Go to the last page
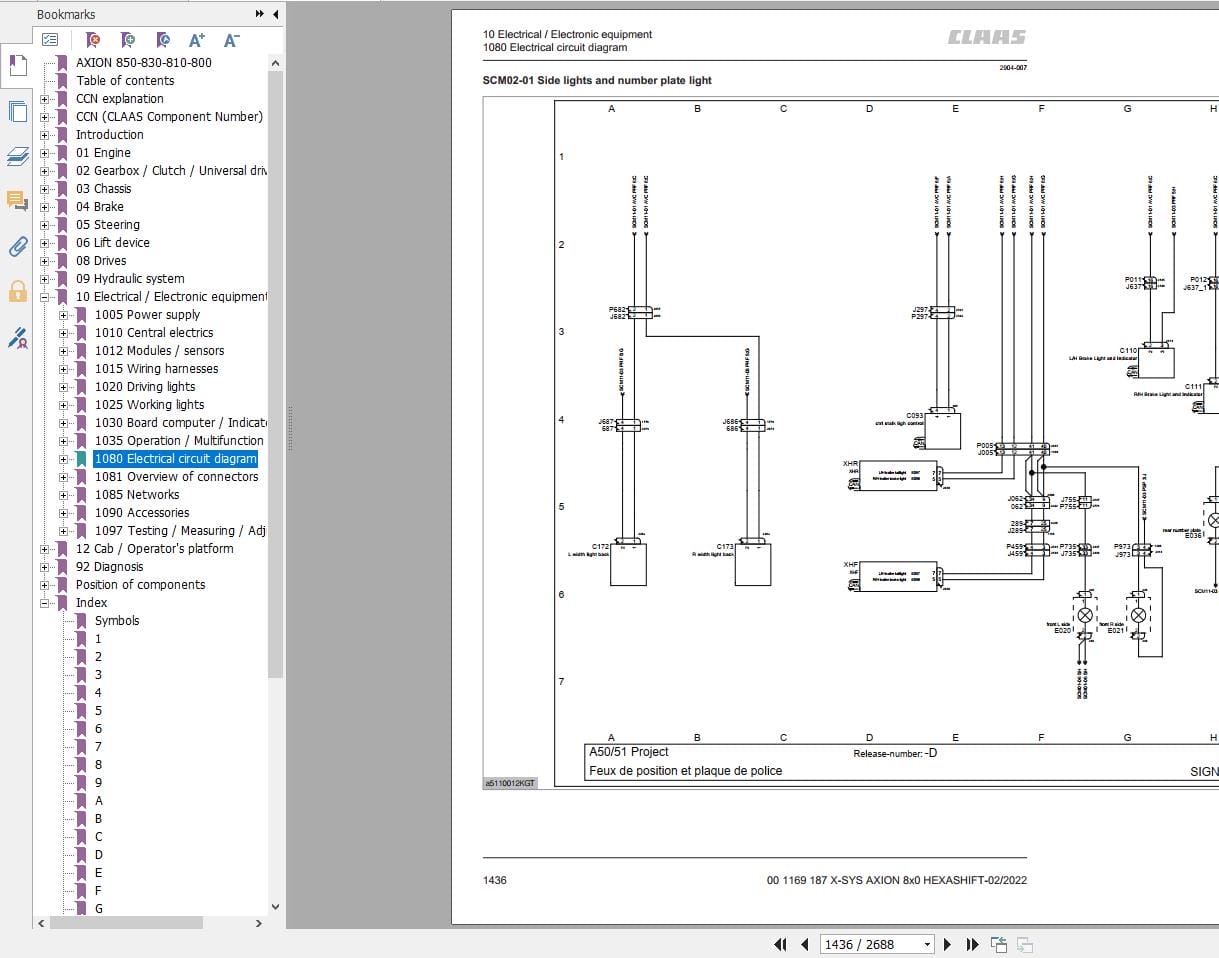This screenshot has width=1219, height=958. [972, 944]
